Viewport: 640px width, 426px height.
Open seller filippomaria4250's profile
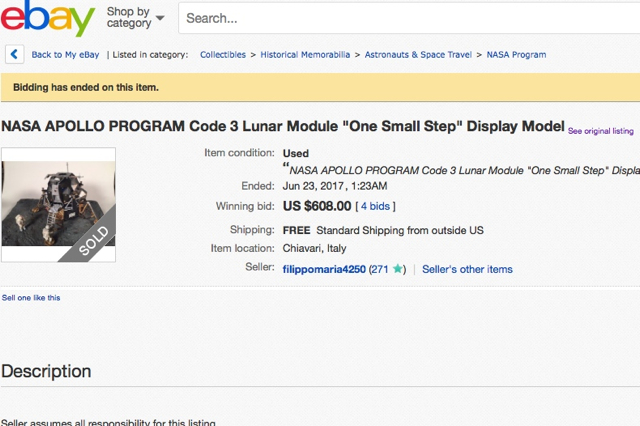coord(324,269)
